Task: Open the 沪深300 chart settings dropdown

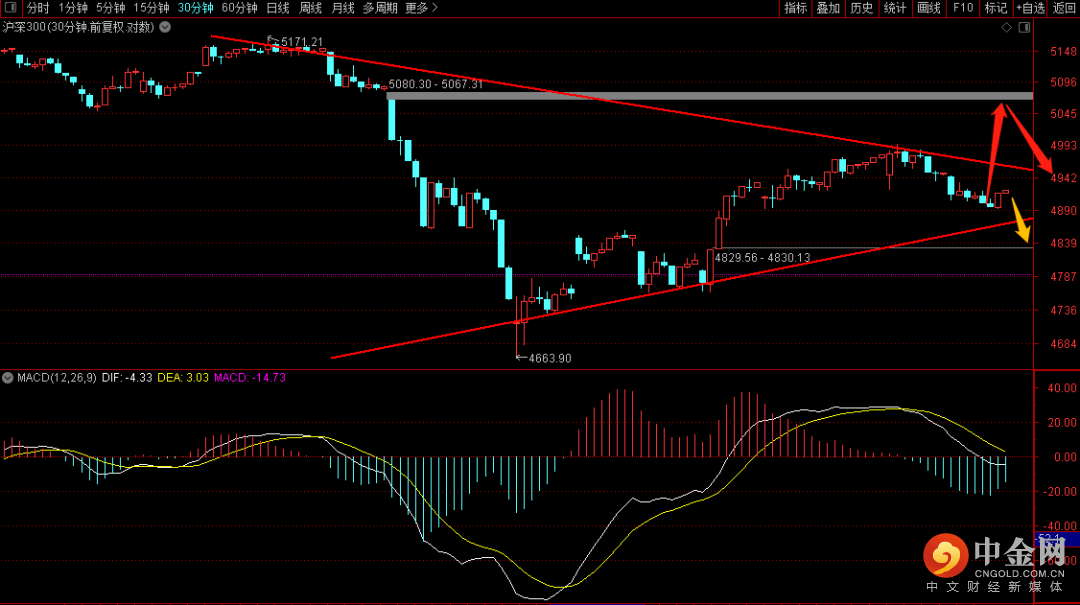Action: coord(165,27)
